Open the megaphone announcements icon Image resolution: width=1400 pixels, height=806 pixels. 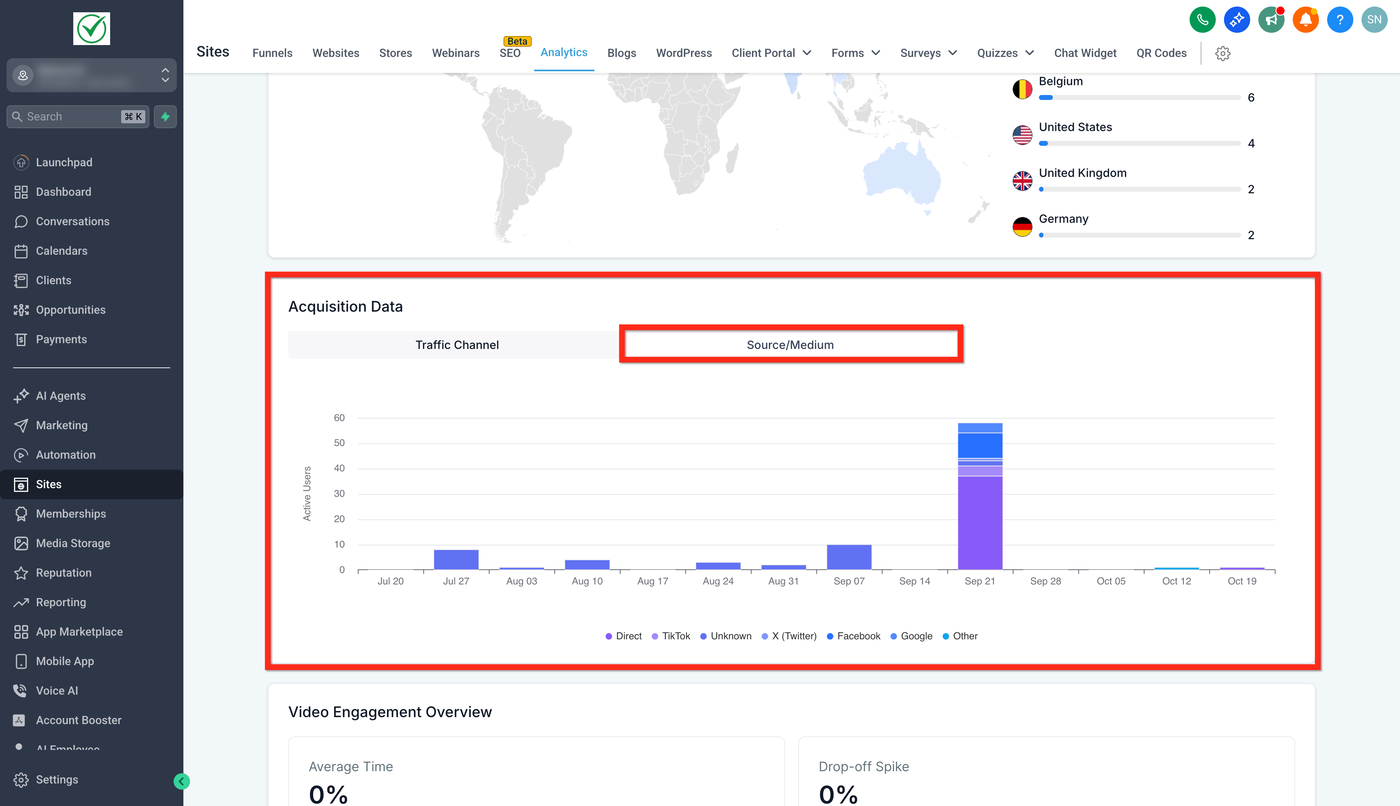1271,19
